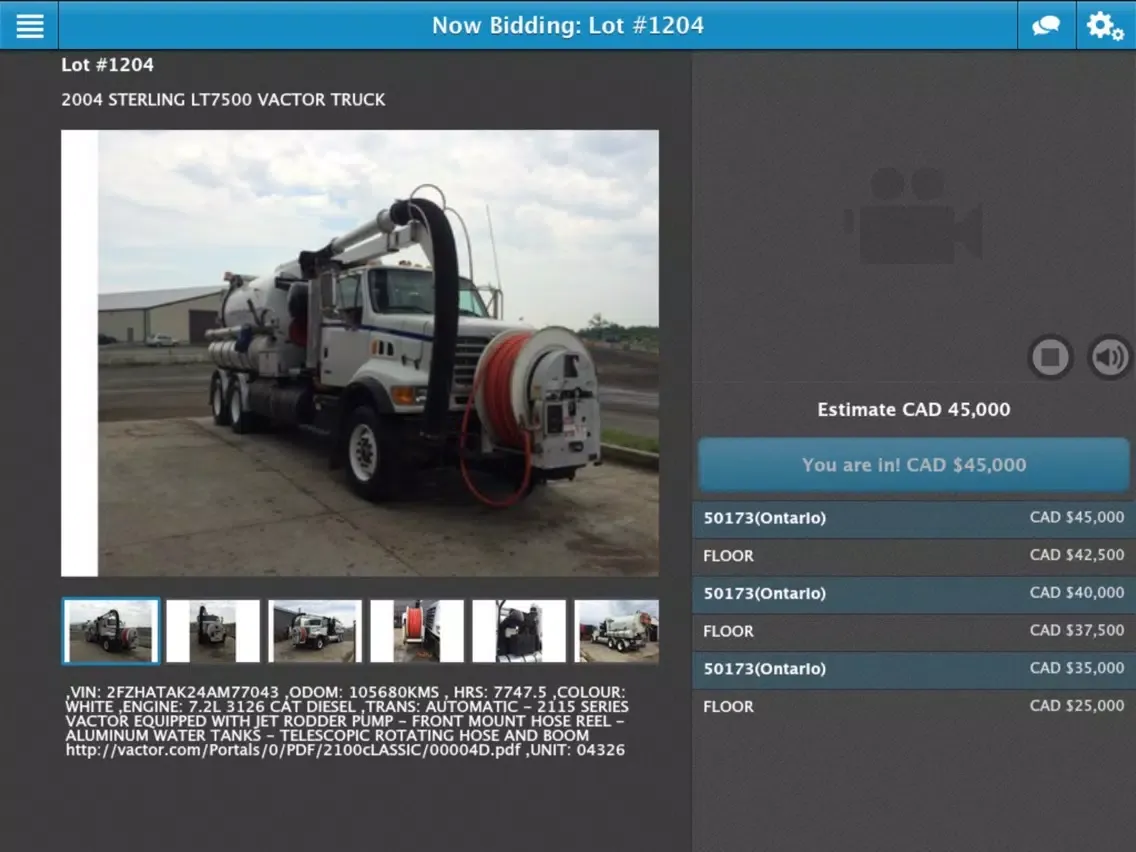Click the You are in! CAD $45,000 button
Screen dimensions: 1136x852
click(914, 464)
